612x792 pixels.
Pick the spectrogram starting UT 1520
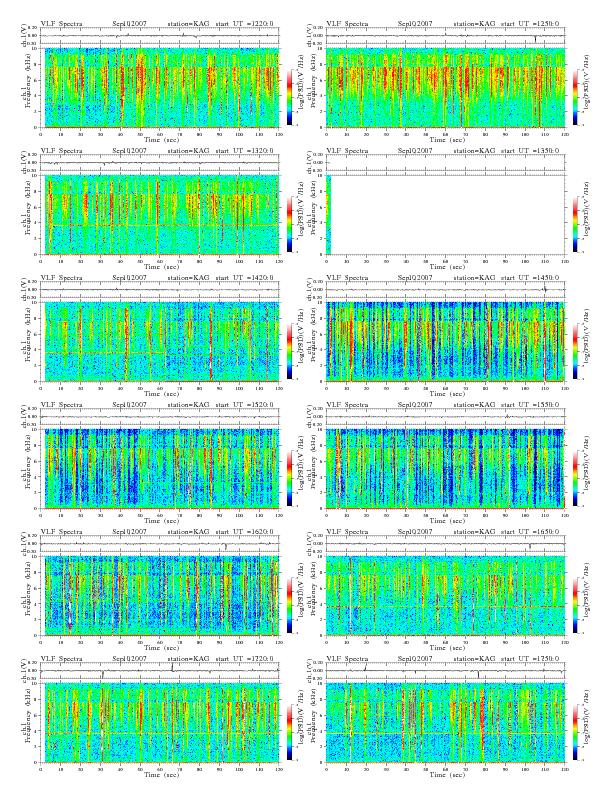(160, 469)
